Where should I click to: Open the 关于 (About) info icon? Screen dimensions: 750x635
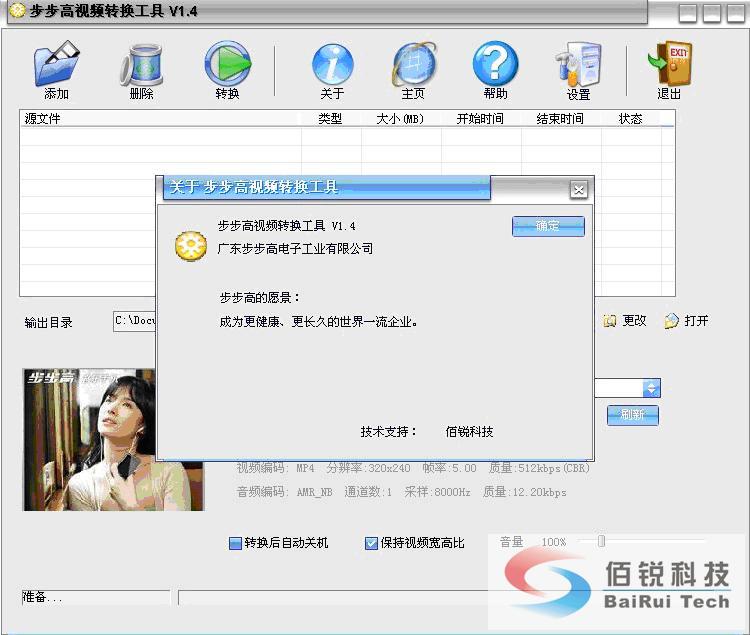pyautogui.click(x=332, y=64)
